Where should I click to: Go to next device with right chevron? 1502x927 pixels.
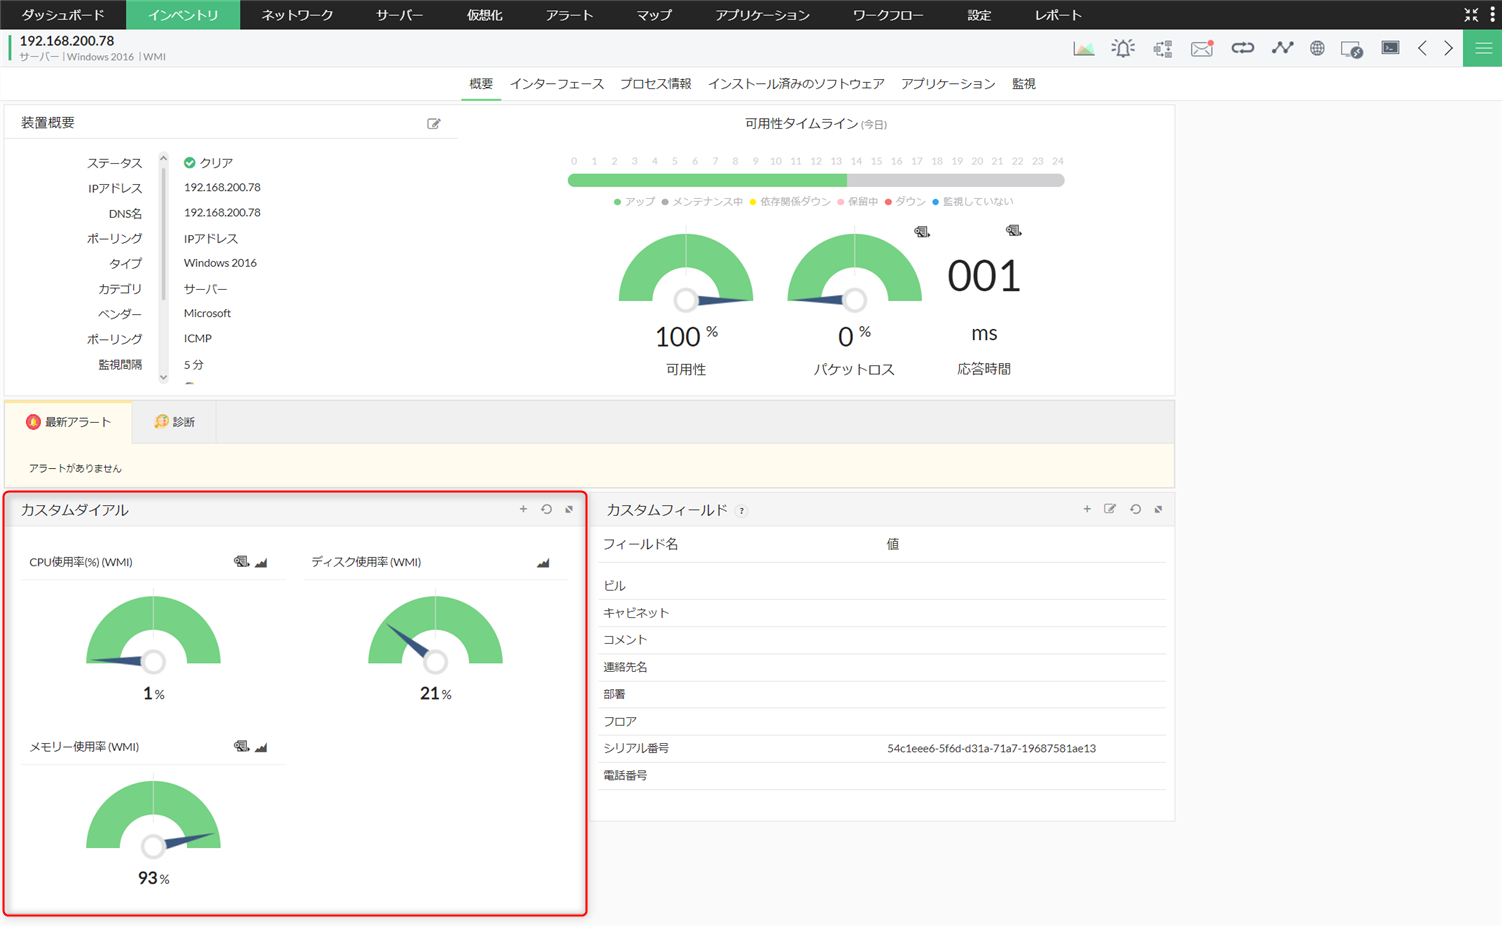(x=1448, y=48)
